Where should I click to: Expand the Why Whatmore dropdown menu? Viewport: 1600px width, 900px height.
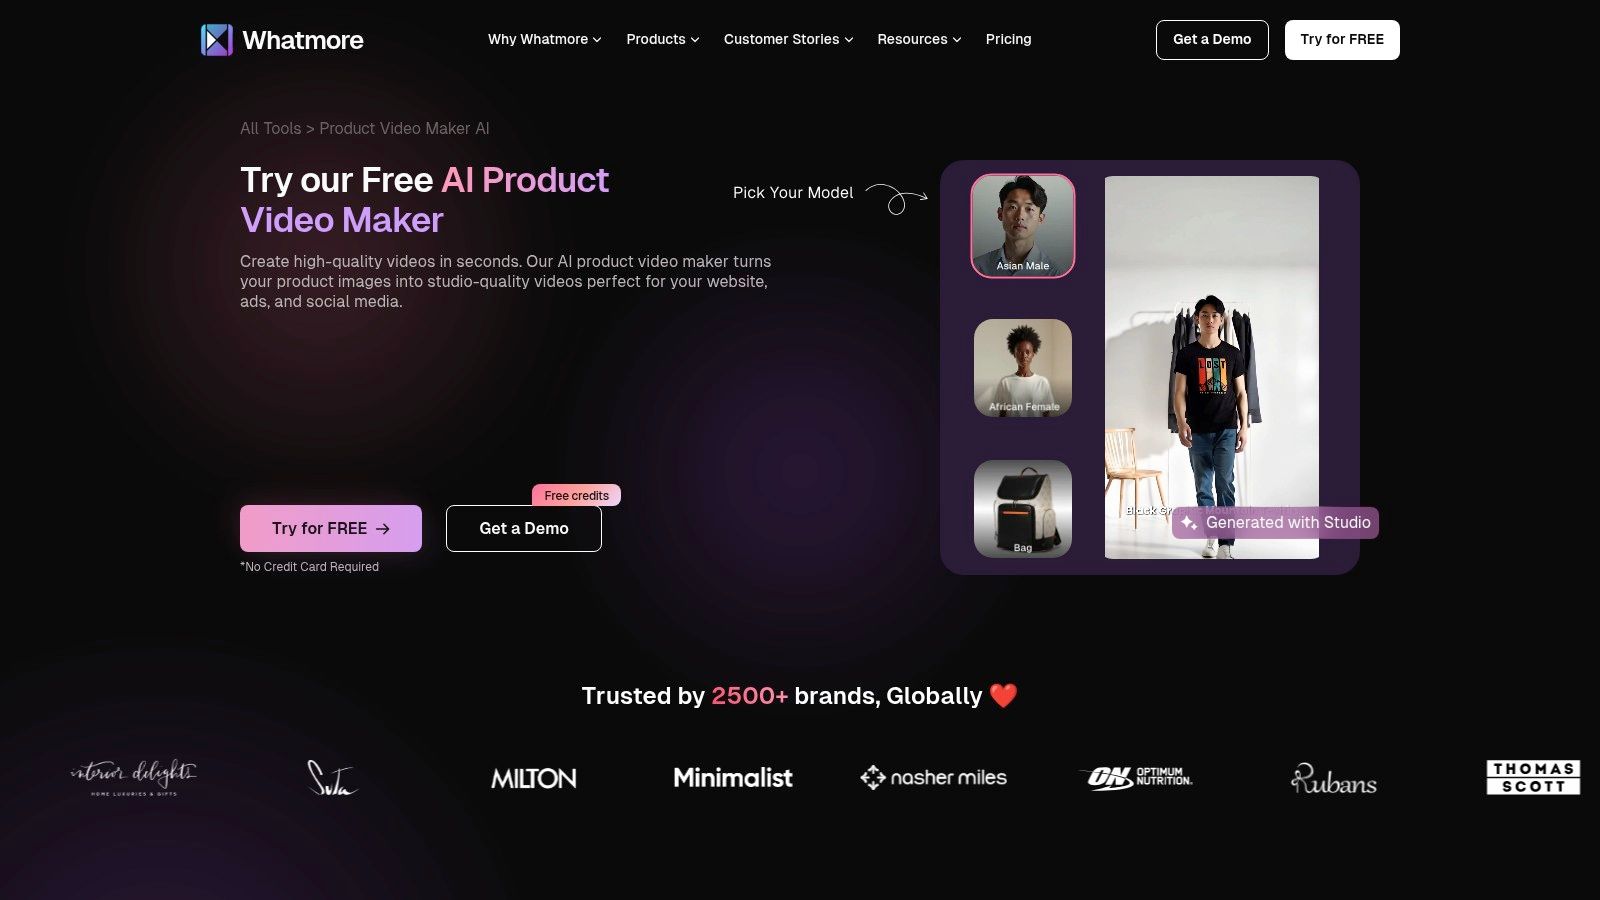(x=545, y=39)
